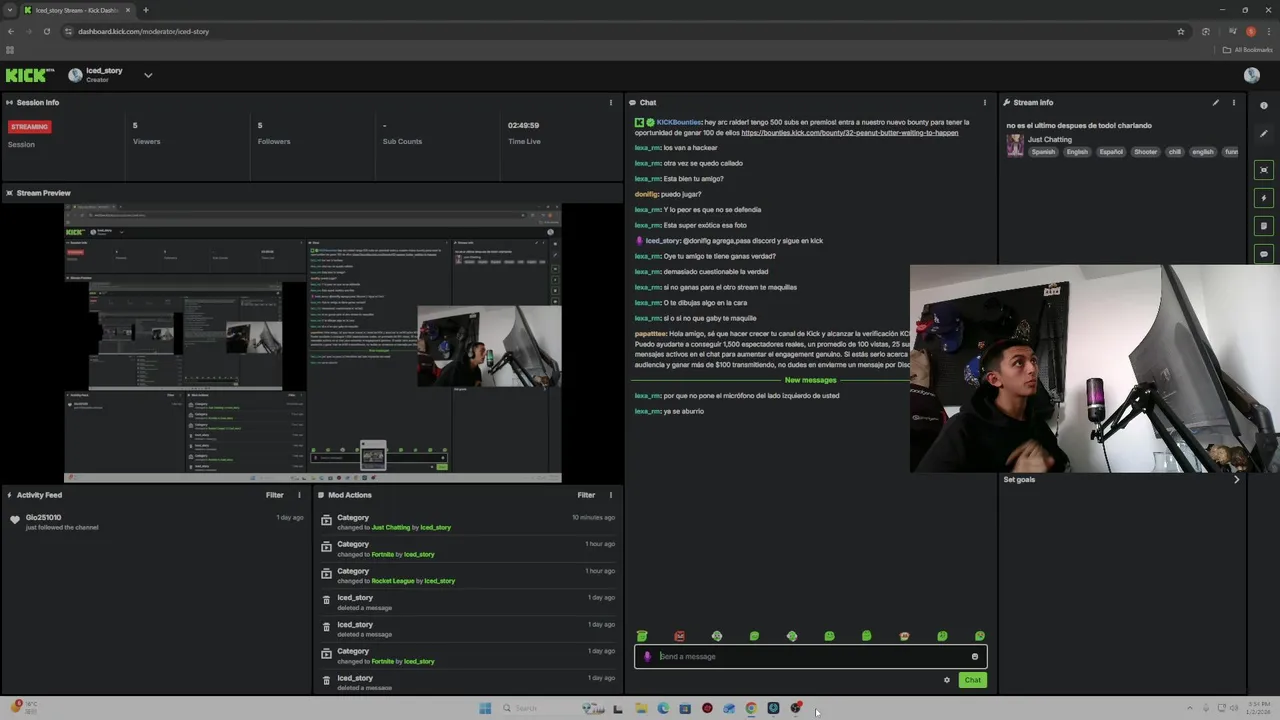Click the lightning bolt icon in the right sidebar
The width and height of the screenshot is (1280, 720).
1264,198
